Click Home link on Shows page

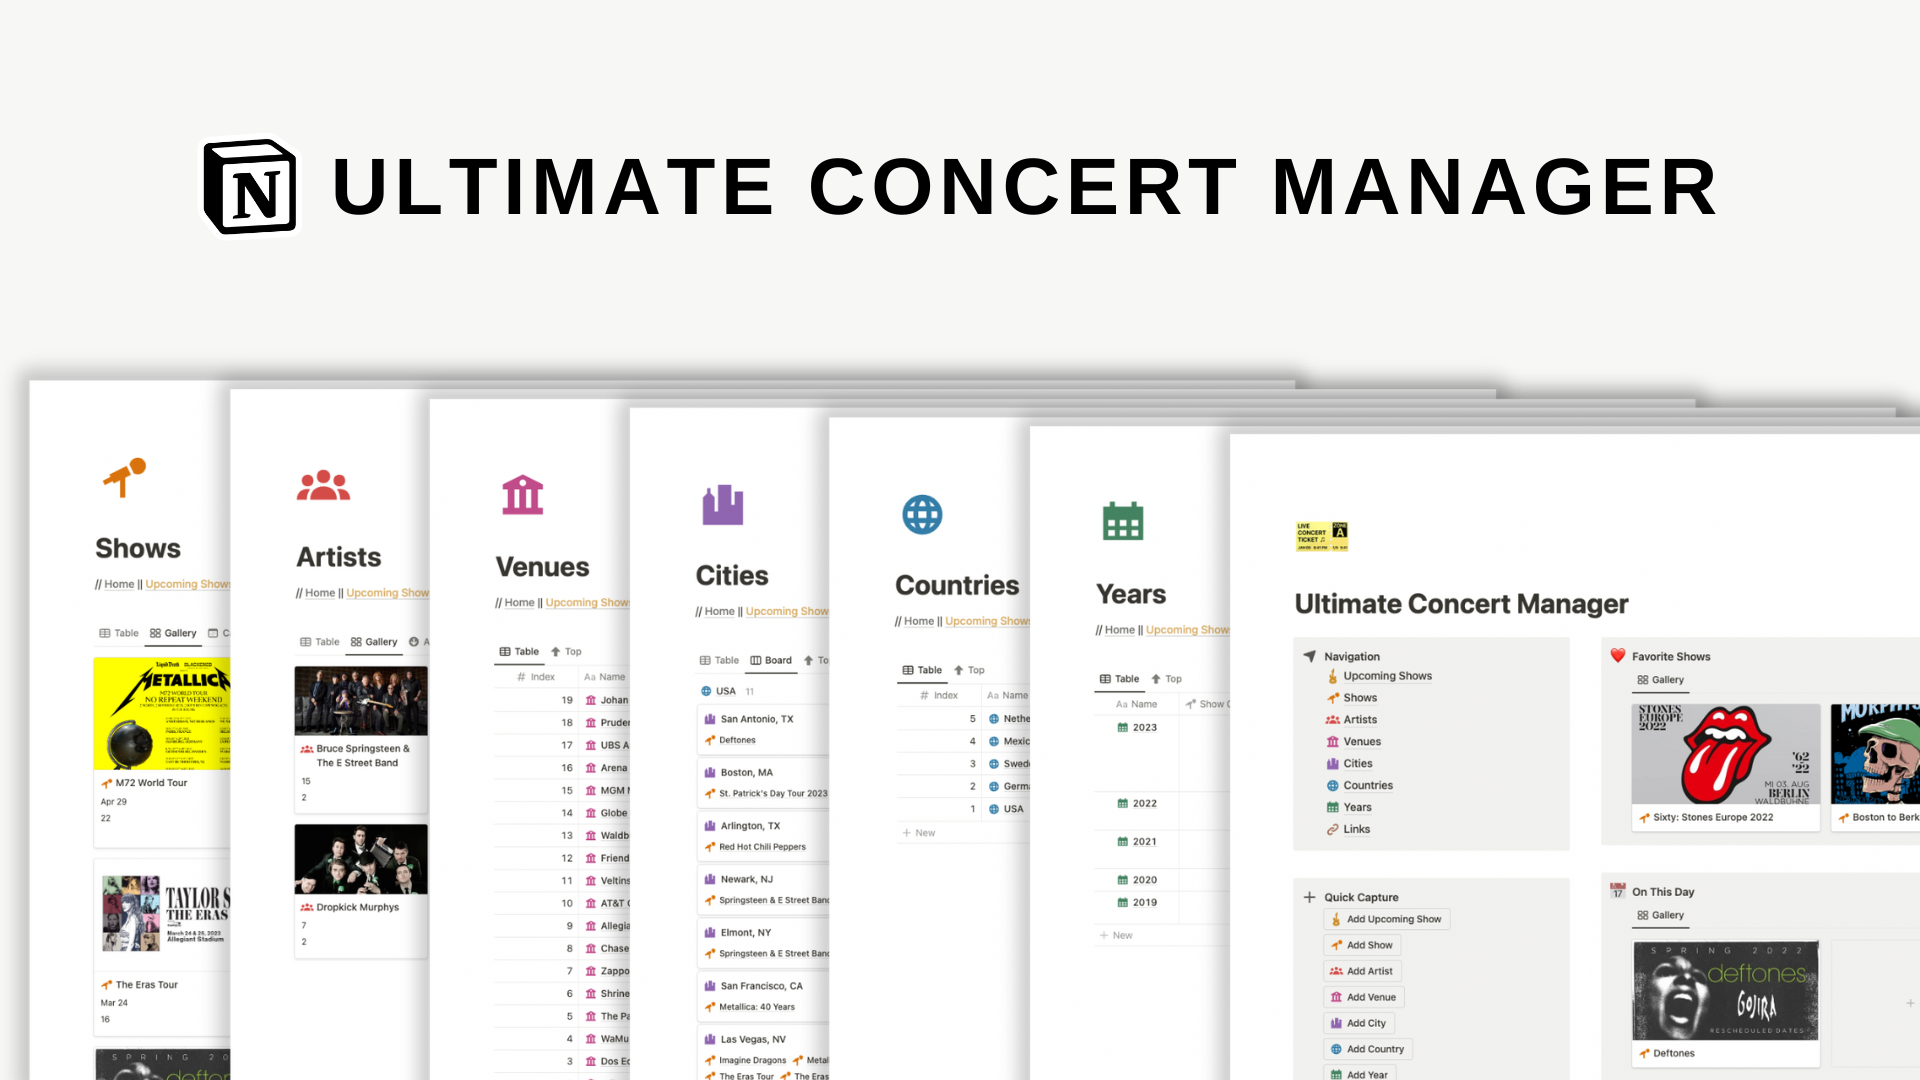pyautogui.click(x=119, y=584)
